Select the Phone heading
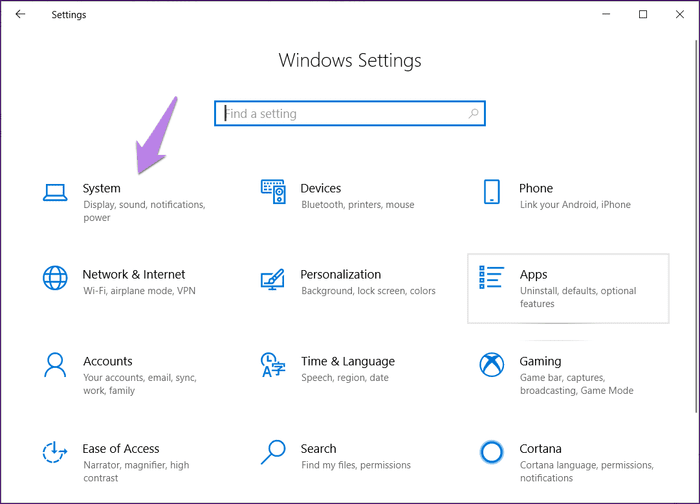 click(x=536, y=188)
